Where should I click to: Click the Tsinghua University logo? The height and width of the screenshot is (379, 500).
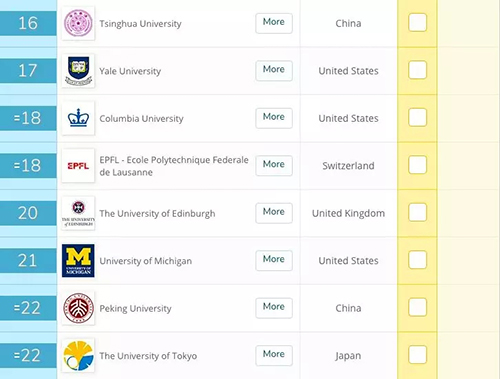(x=78, y=23)
